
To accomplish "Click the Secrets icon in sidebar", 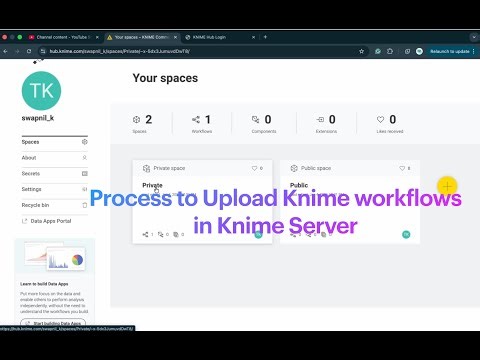I will pos(85,174).
